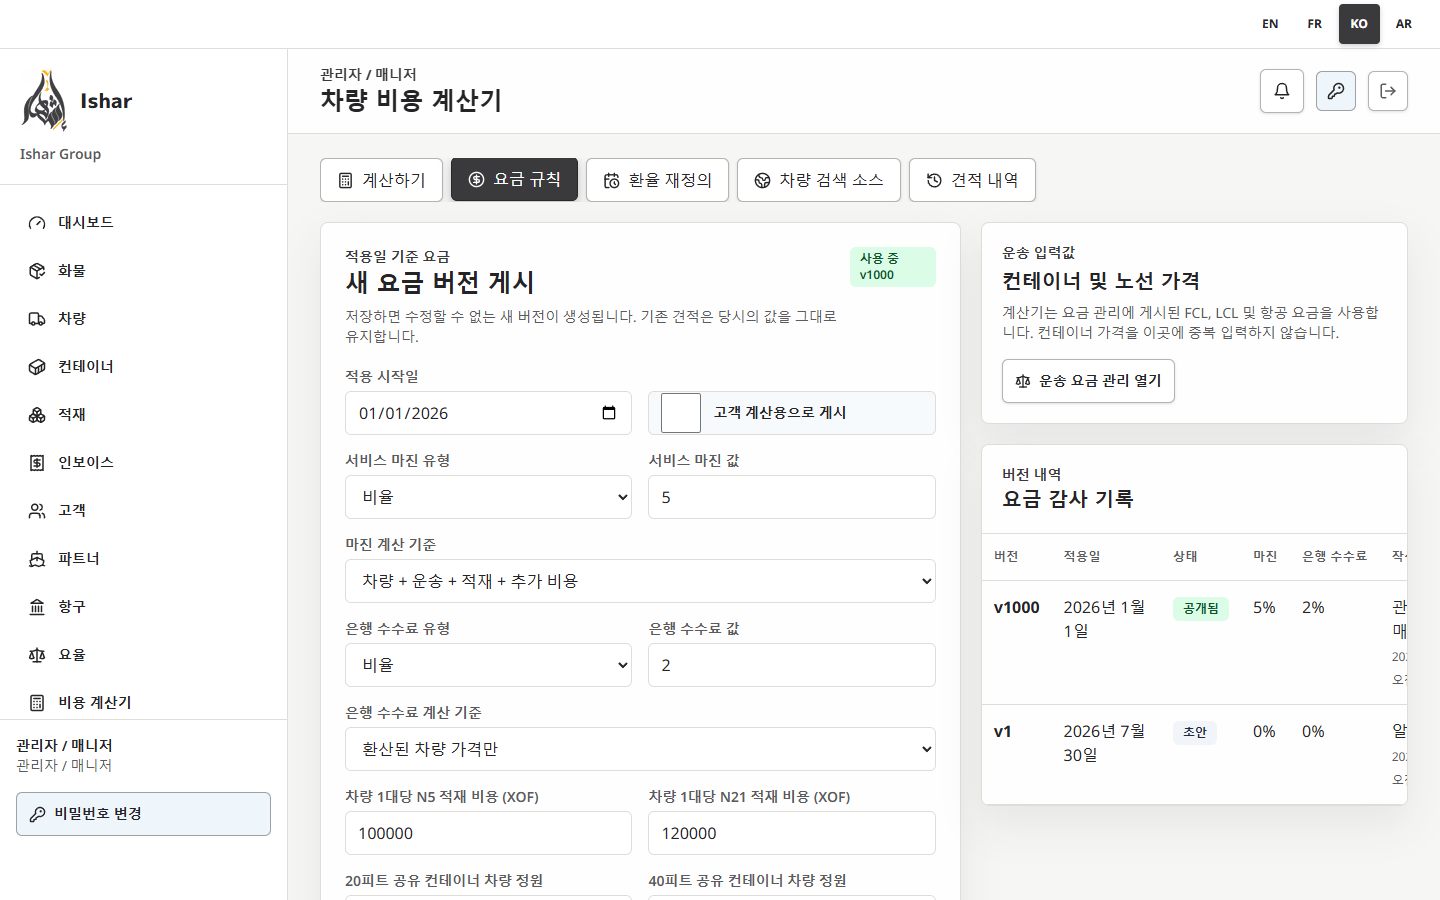Click the 서비스 마진 값 input
Screen dimensions: 1440x900
(792, 497)
